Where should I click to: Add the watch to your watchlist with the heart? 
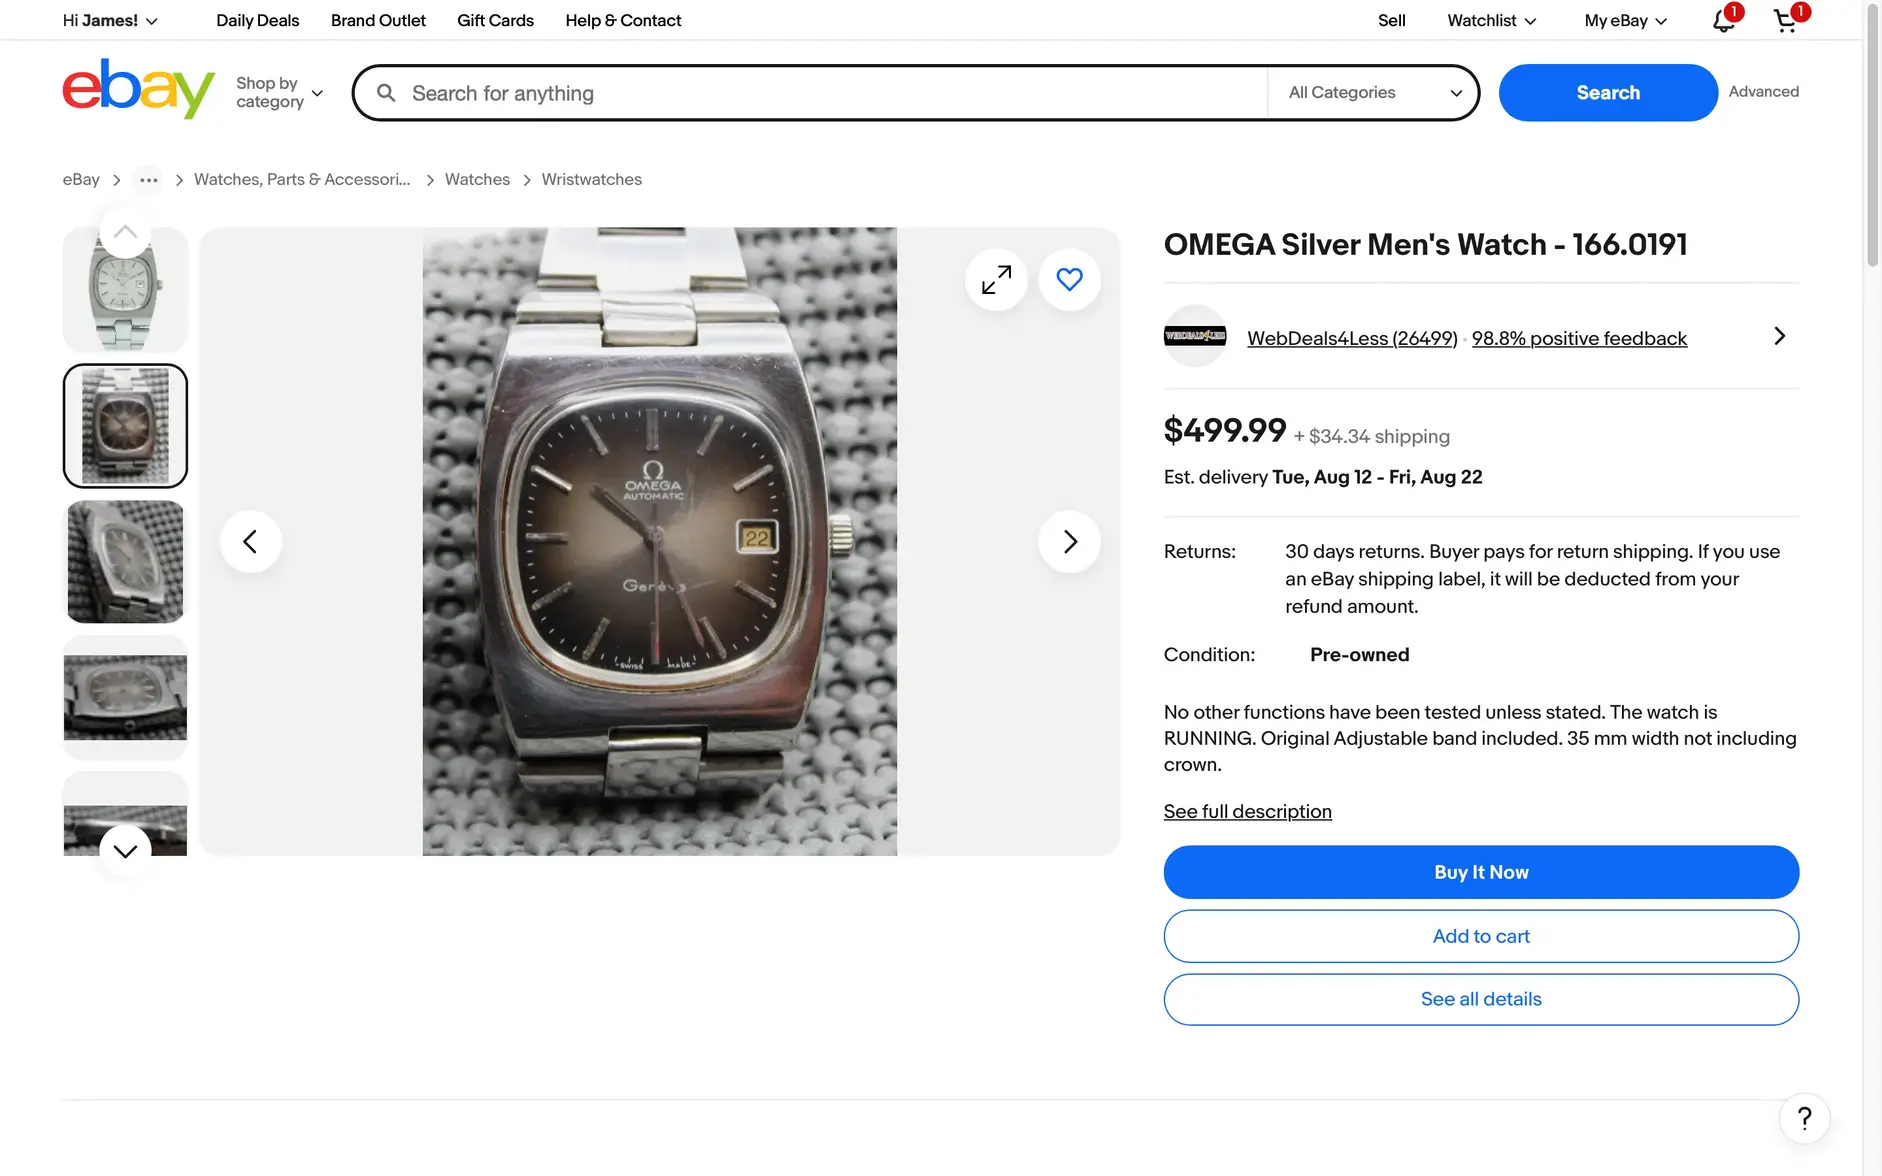pos(1069,280)
